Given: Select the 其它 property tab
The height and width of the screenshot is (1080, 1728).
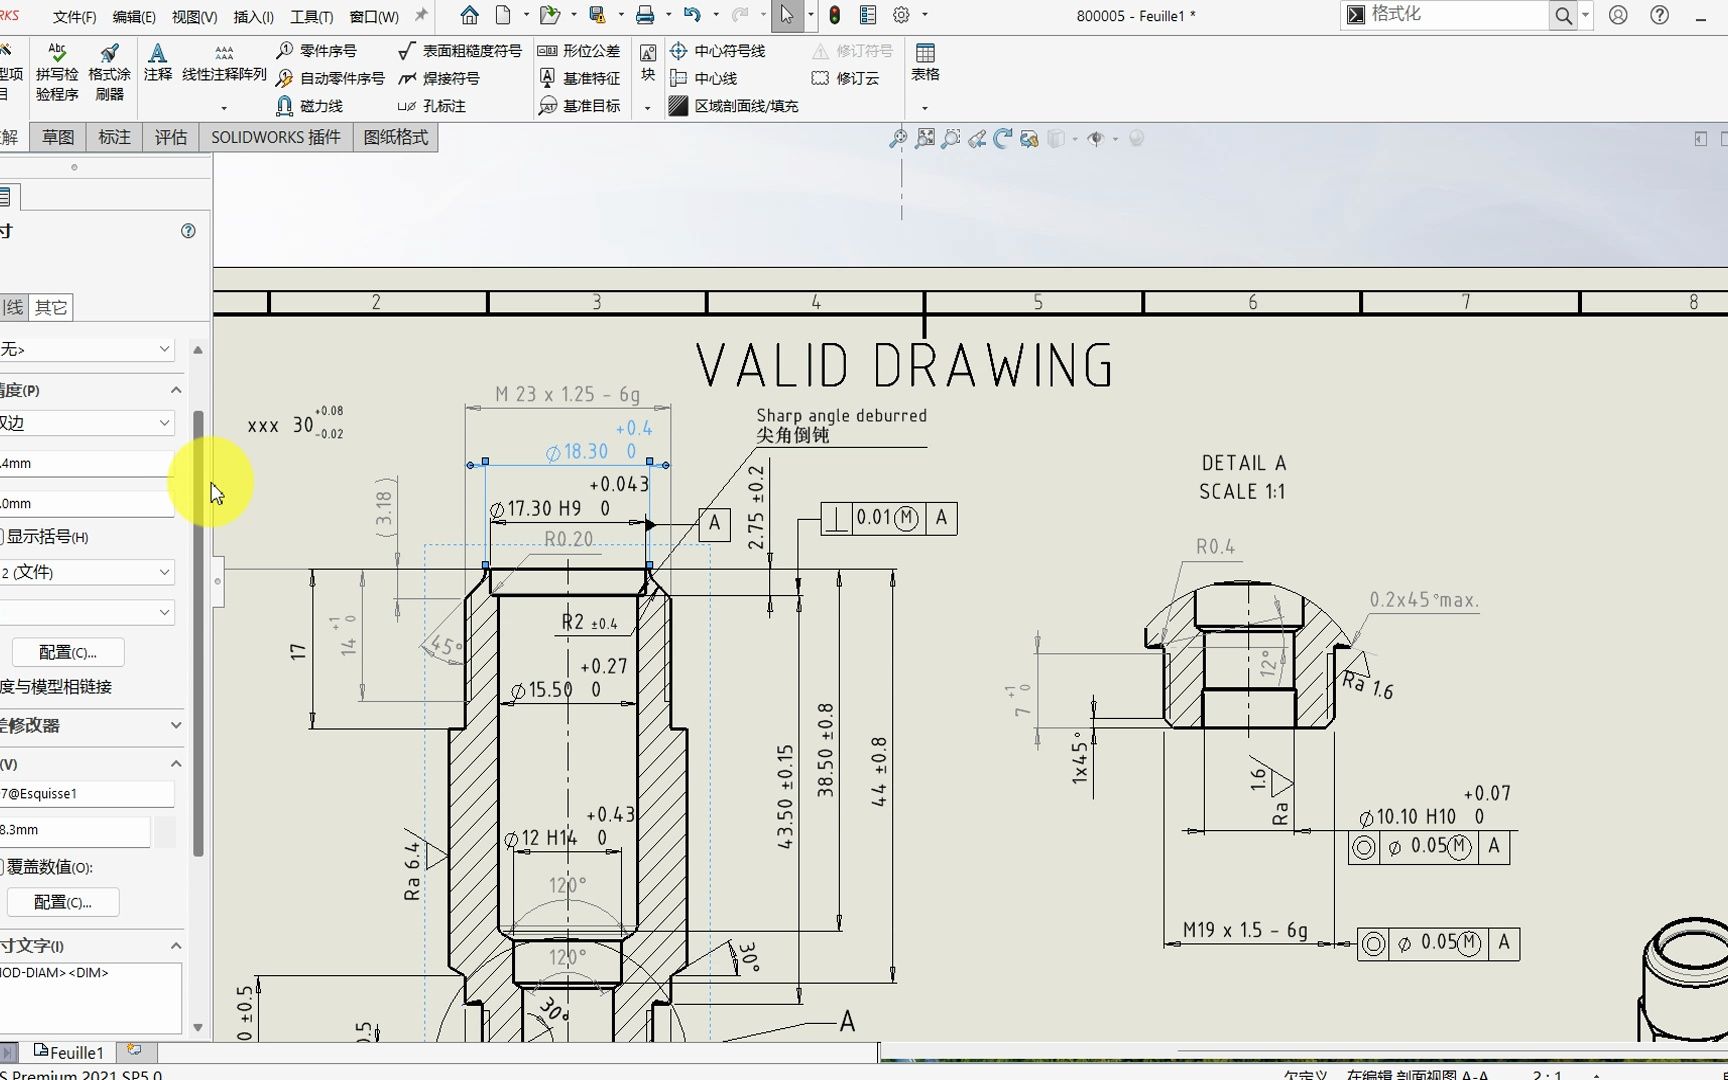Looking at the screenshot, I should (x=51, y=307).
